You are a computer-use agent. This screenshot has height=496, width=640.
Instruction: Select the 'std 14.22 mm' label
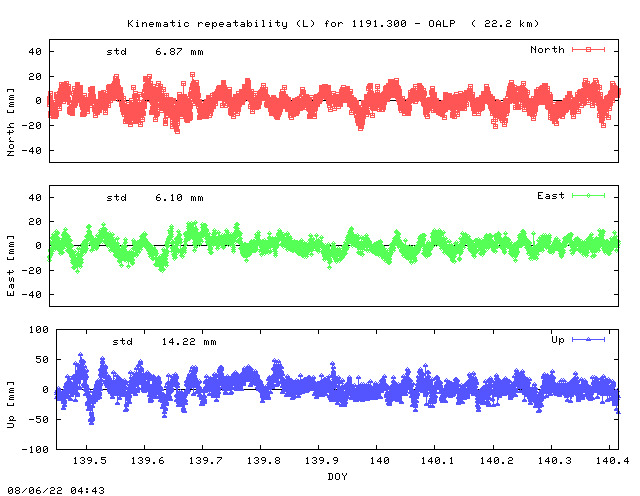click(164, 342)
